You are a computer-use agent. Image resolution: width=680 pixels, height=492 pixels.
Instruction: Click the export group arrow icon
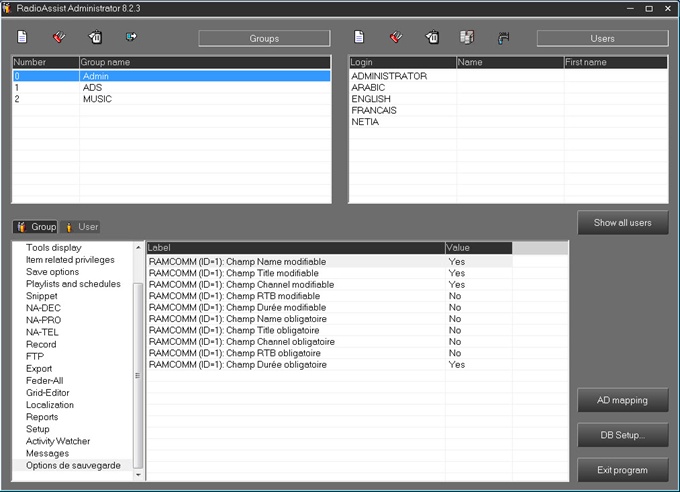point(131,38)
